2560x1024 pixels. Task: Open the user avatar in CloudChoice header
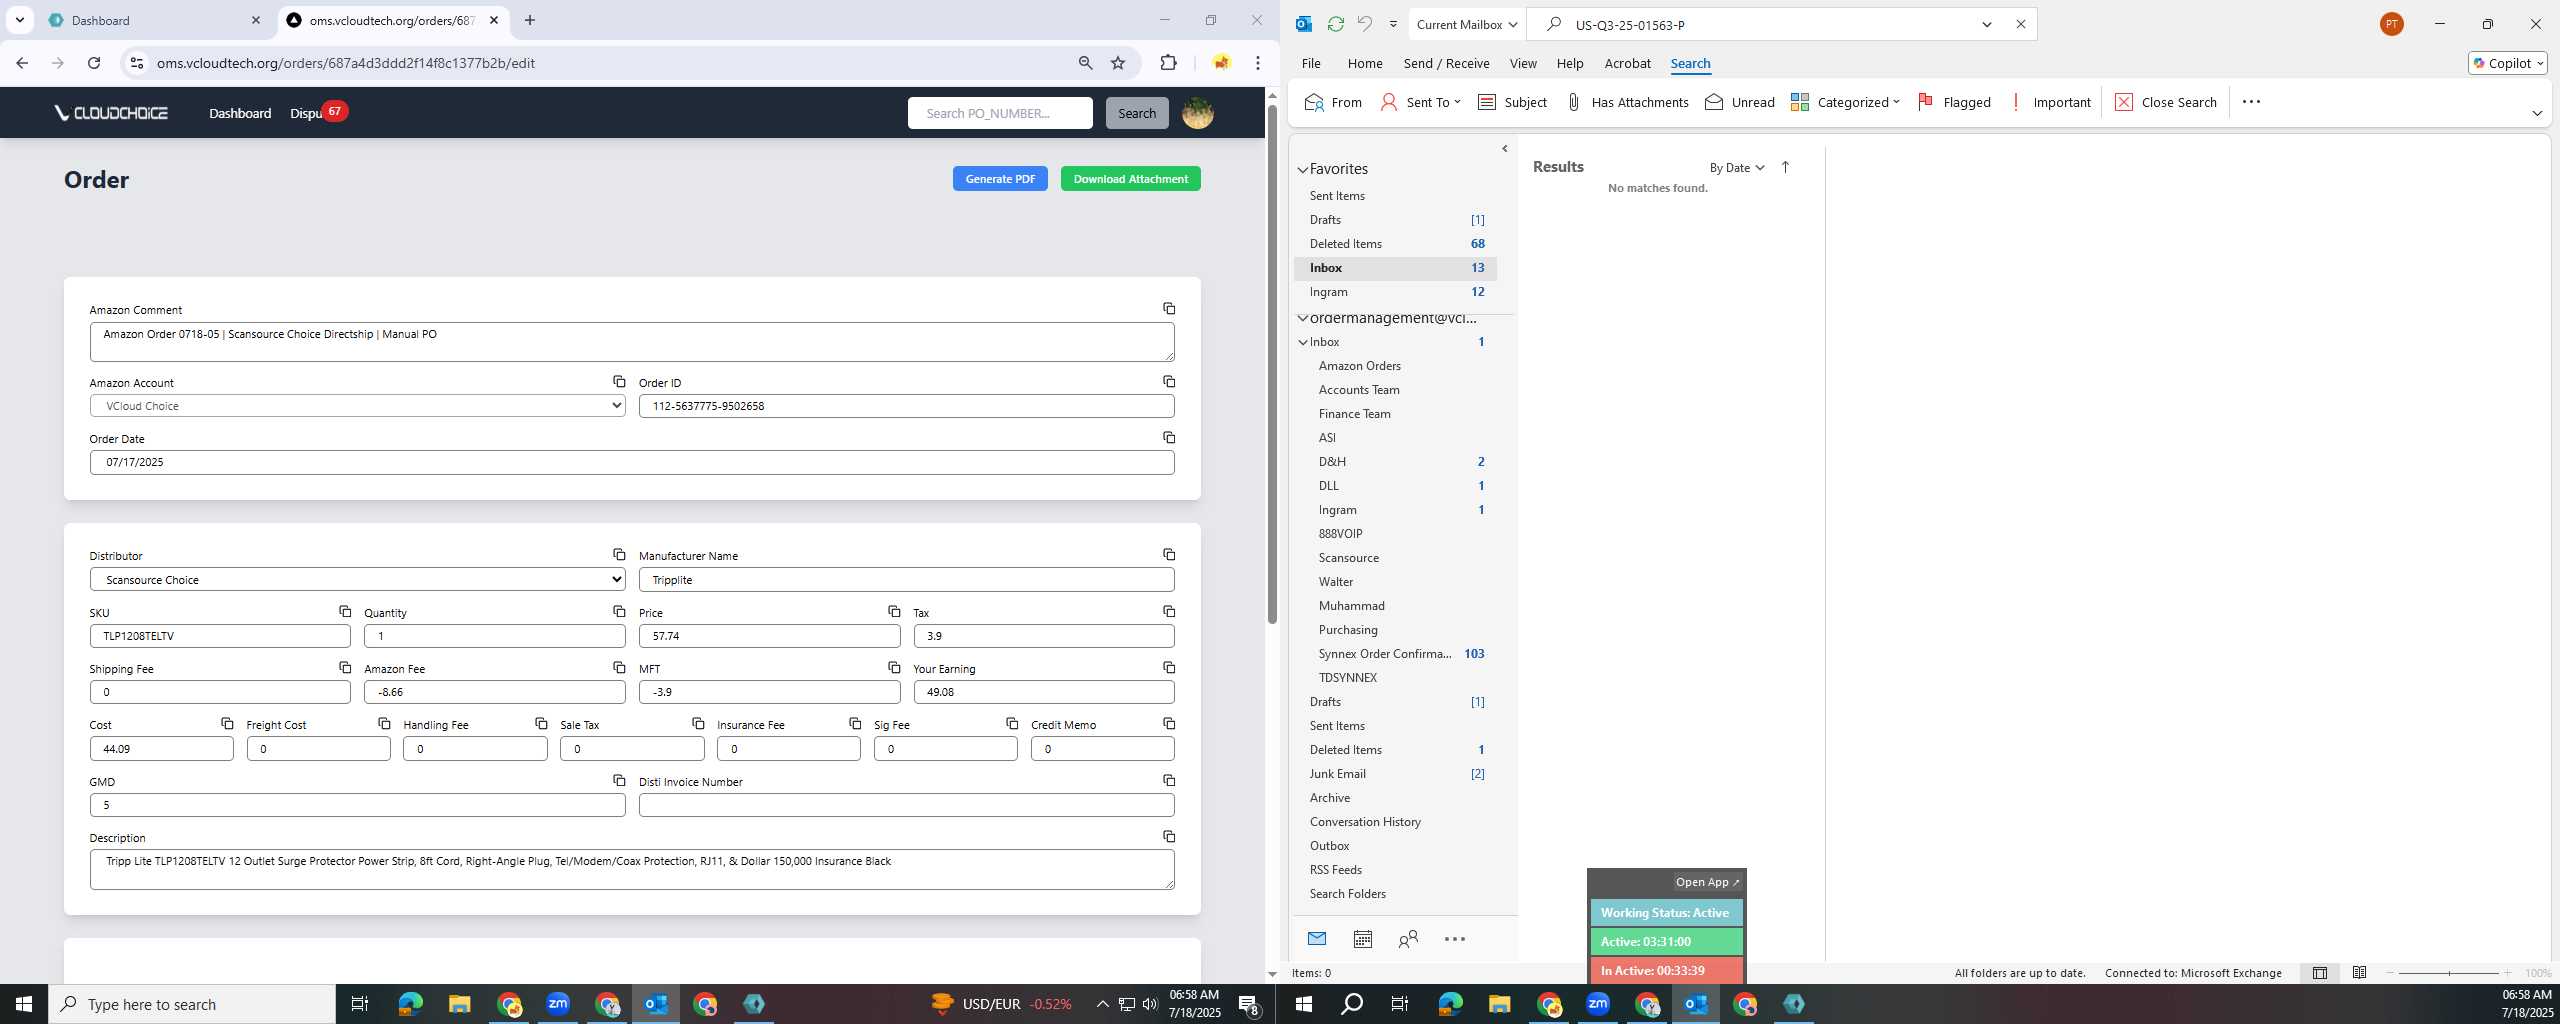pos(1197,113)
